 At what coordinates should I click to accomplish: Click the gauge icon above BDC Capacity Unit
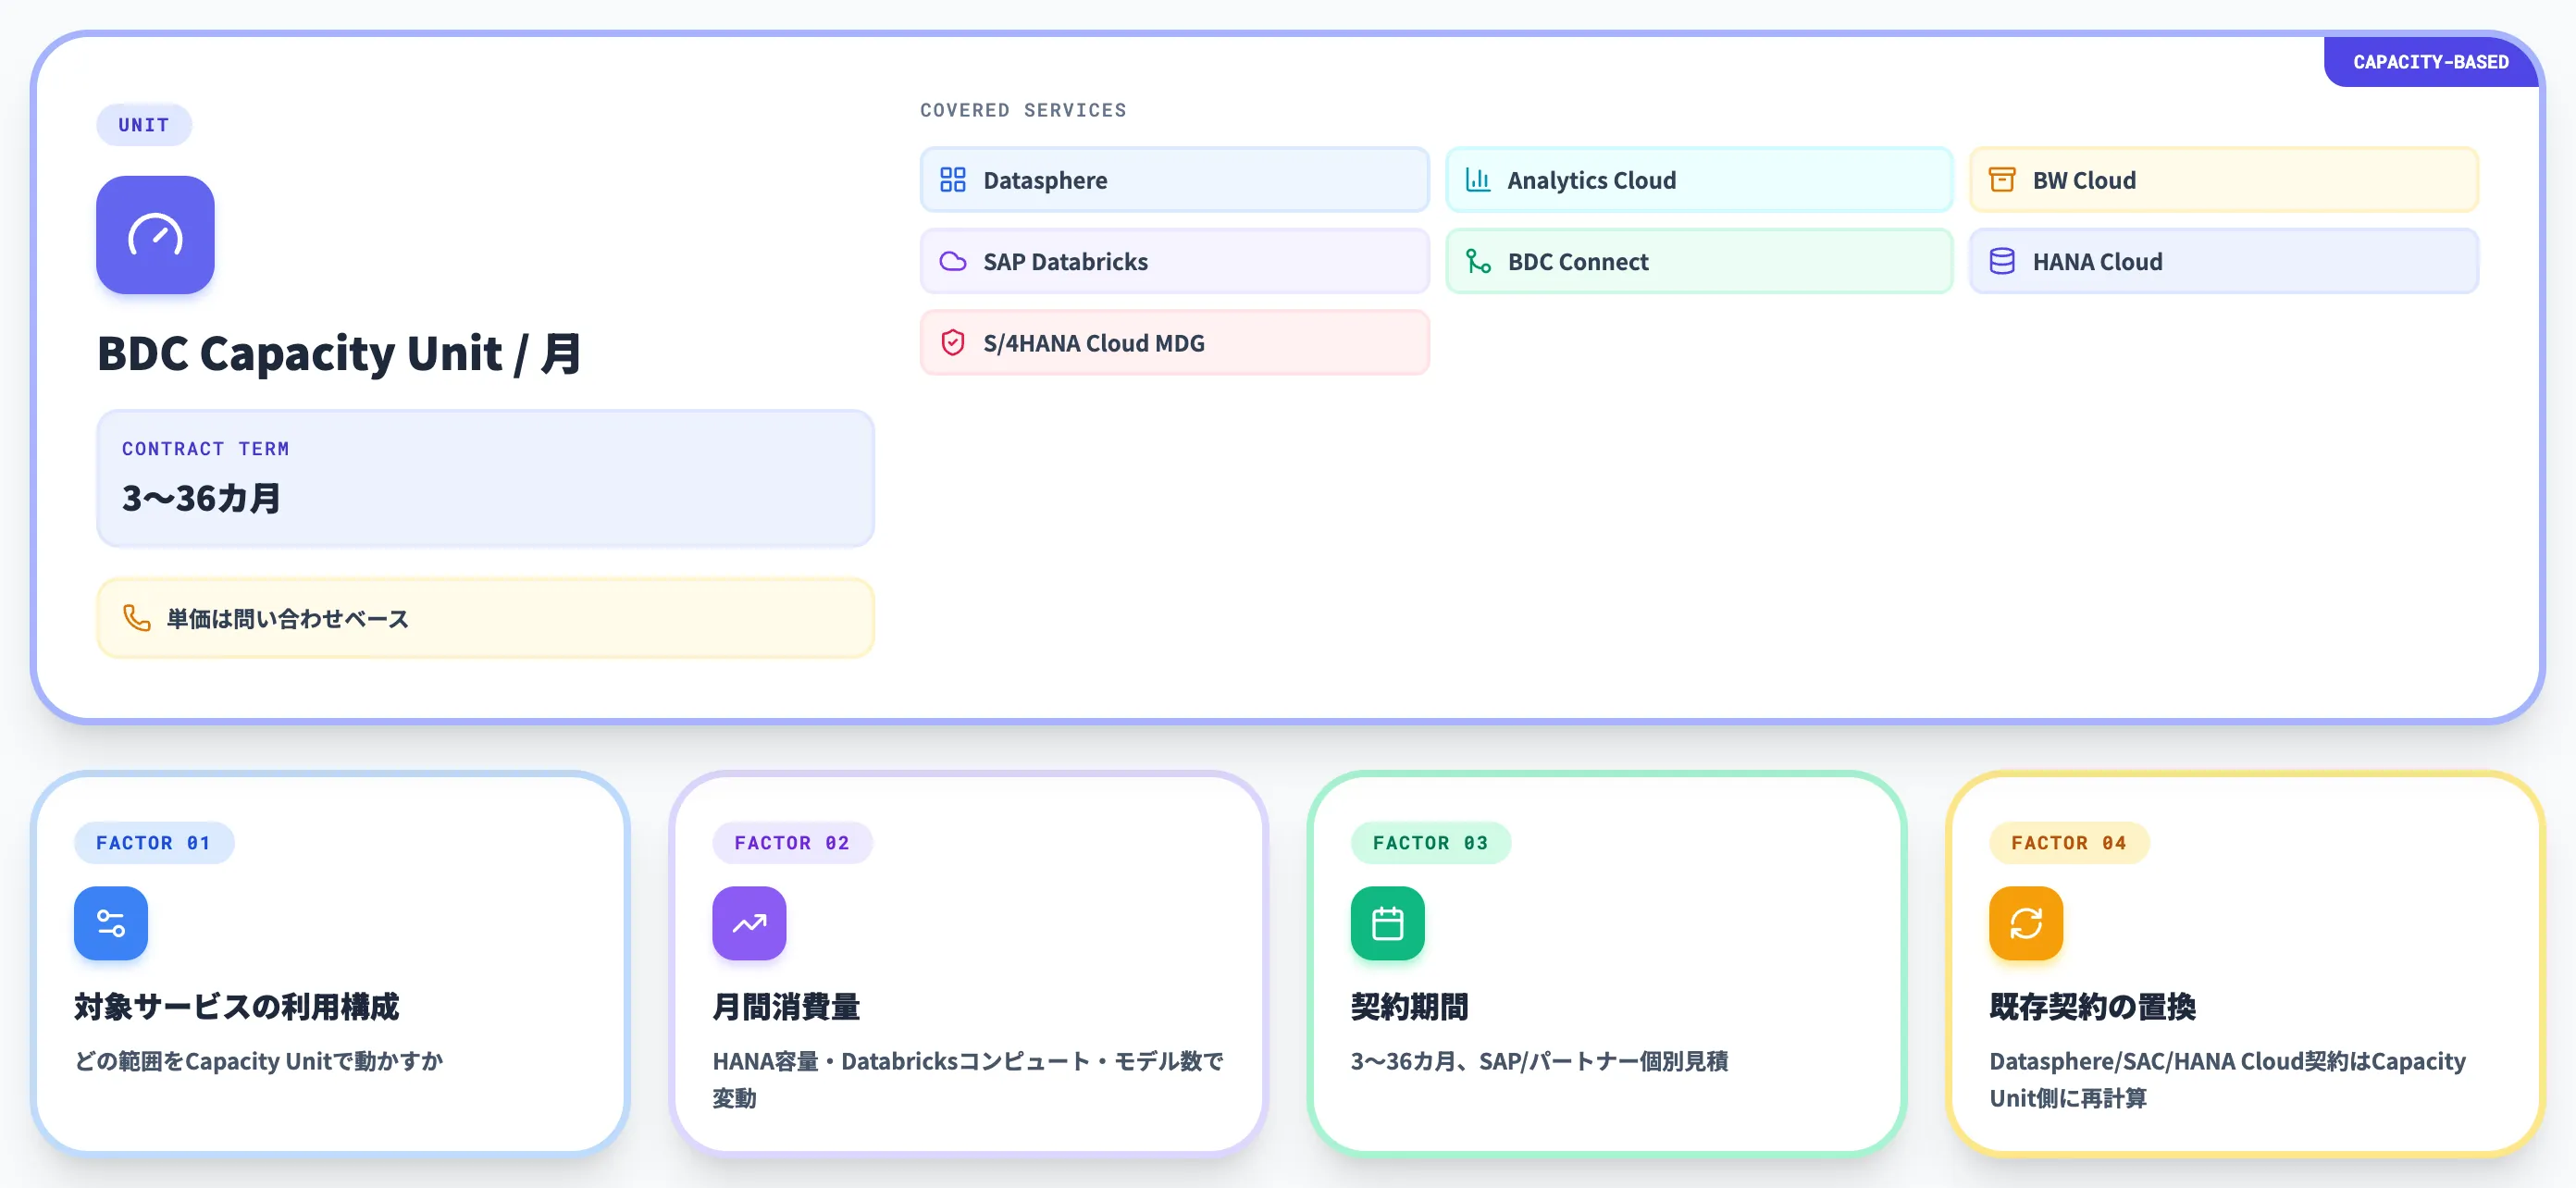point(155,235)
